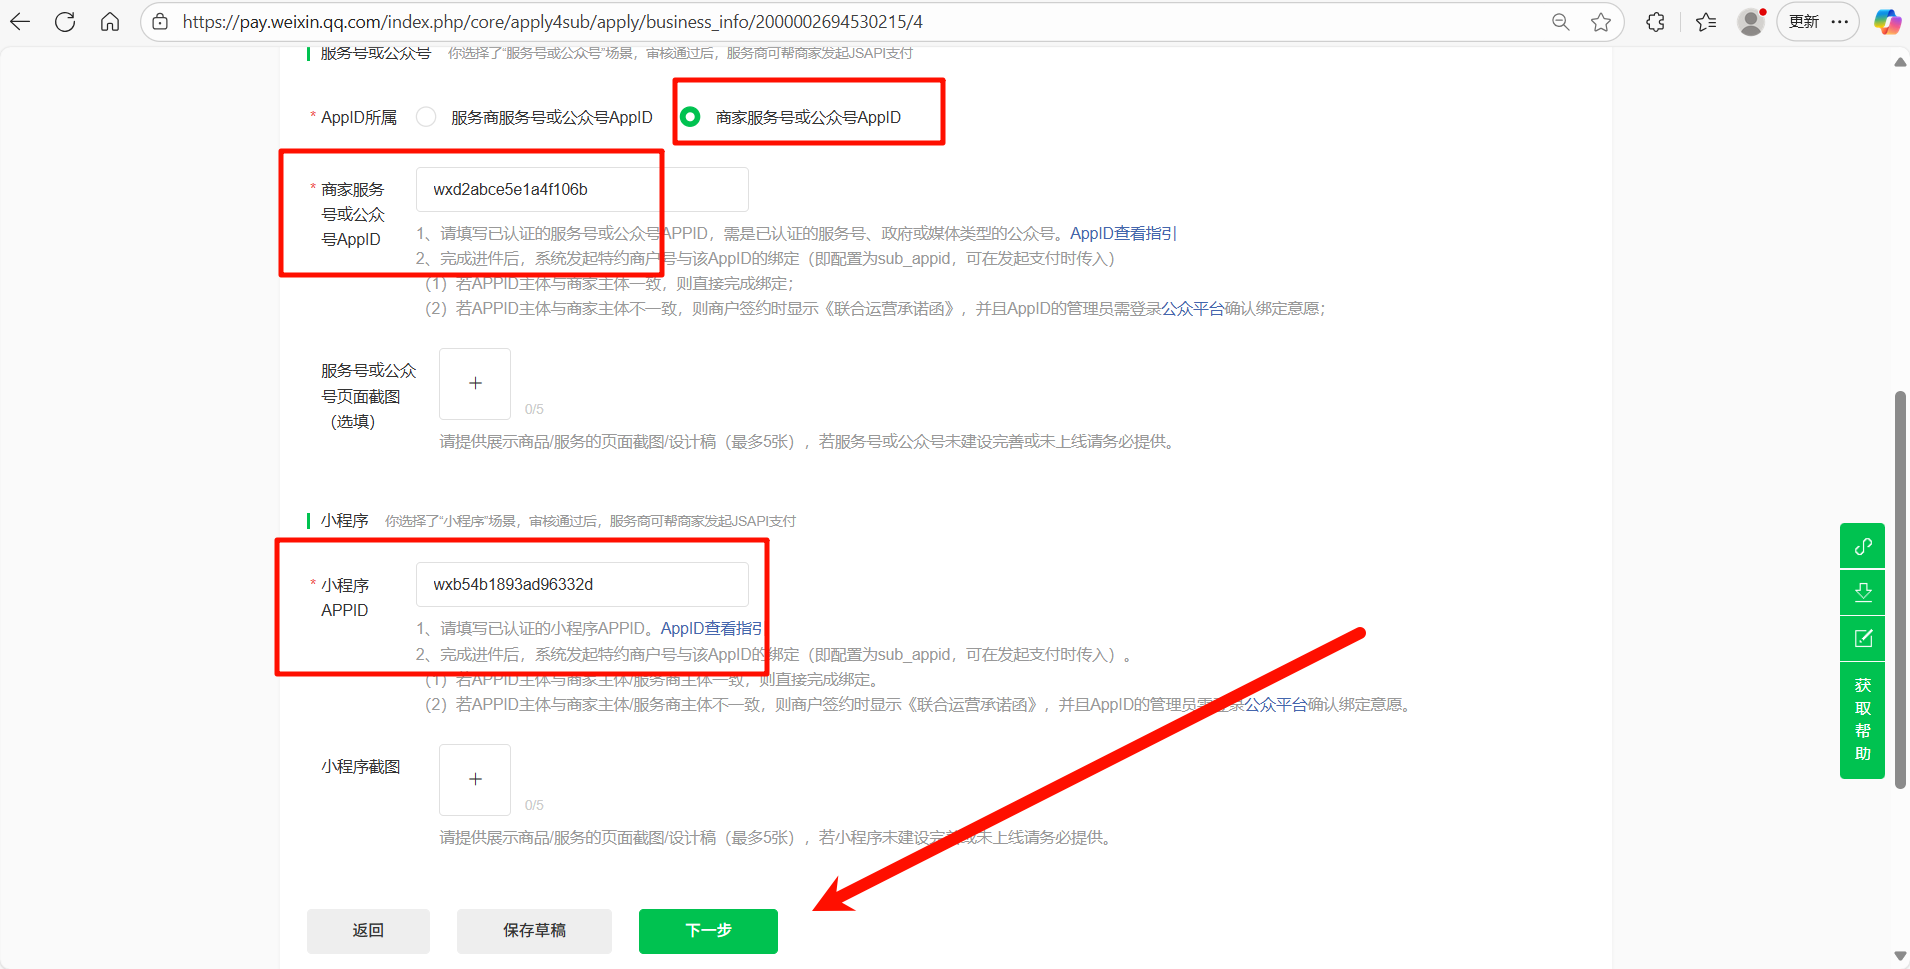Open AppID查看指引 link under 小程序APPID
1910x969 pixels.
711,628
